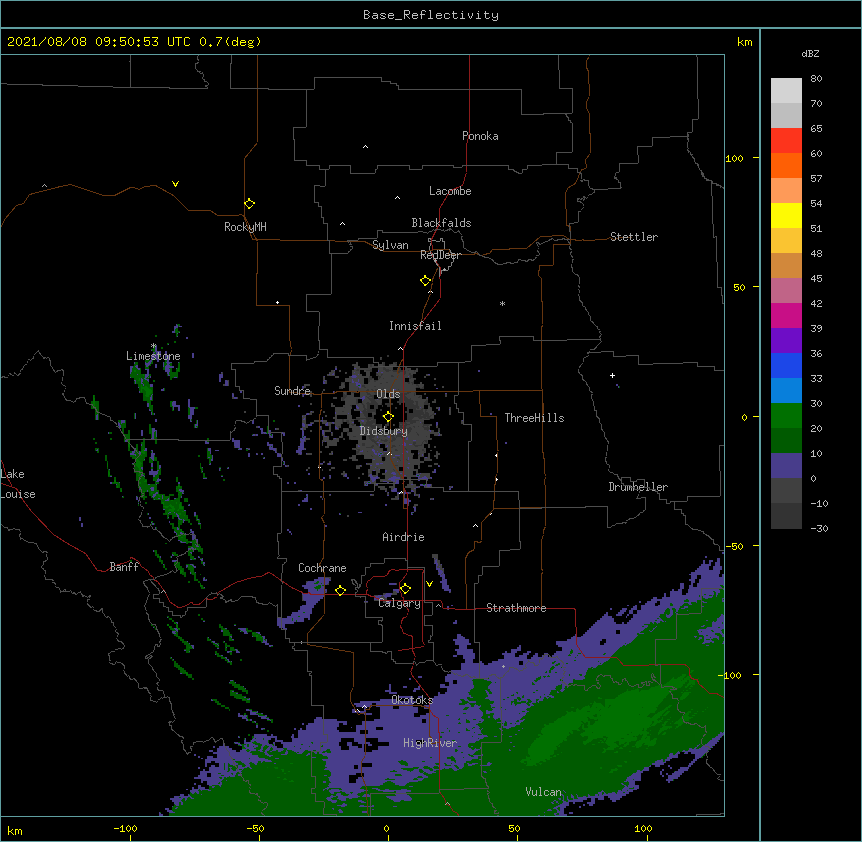Click the Ponoka city label
This screenshot has height=842, width=862.
tap(480, 136)
